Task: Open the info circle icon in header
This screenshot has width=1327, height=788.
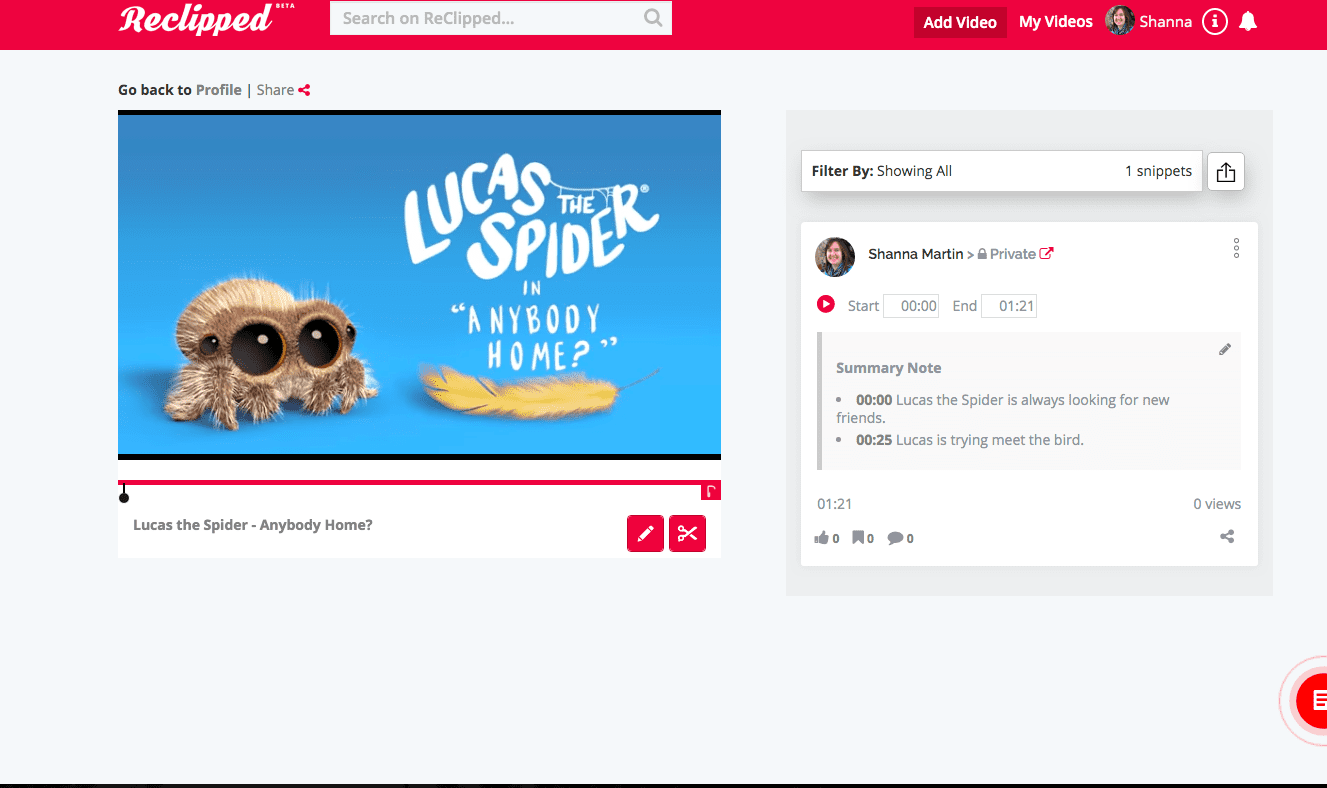Action: click(1214, 21)
